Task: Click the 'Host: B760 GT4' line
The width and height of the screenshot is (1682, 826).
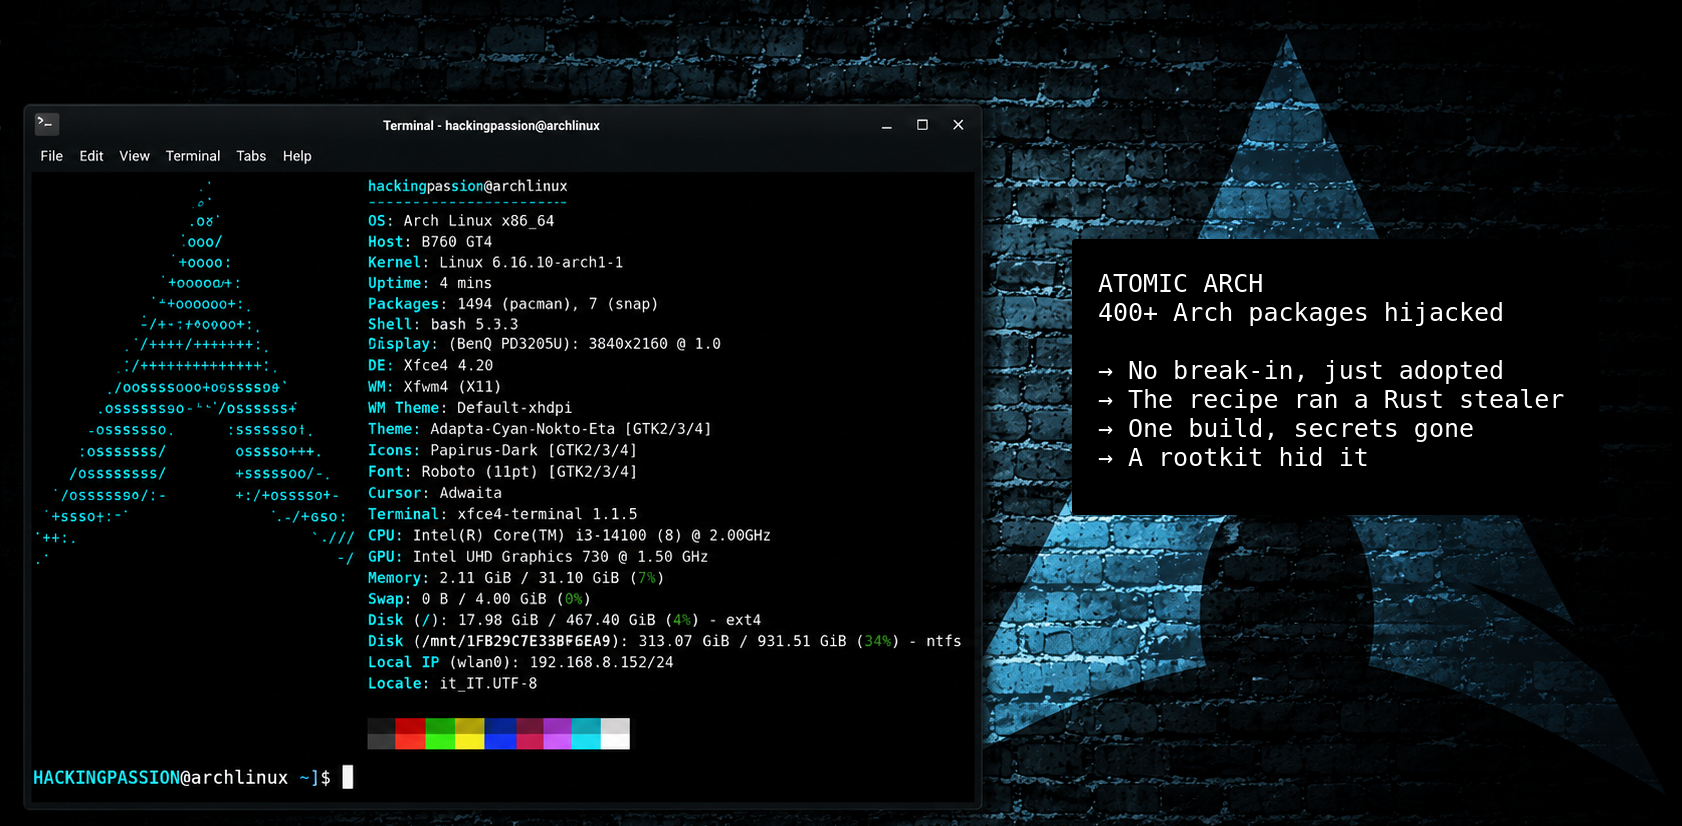Action: click(430, 242)
